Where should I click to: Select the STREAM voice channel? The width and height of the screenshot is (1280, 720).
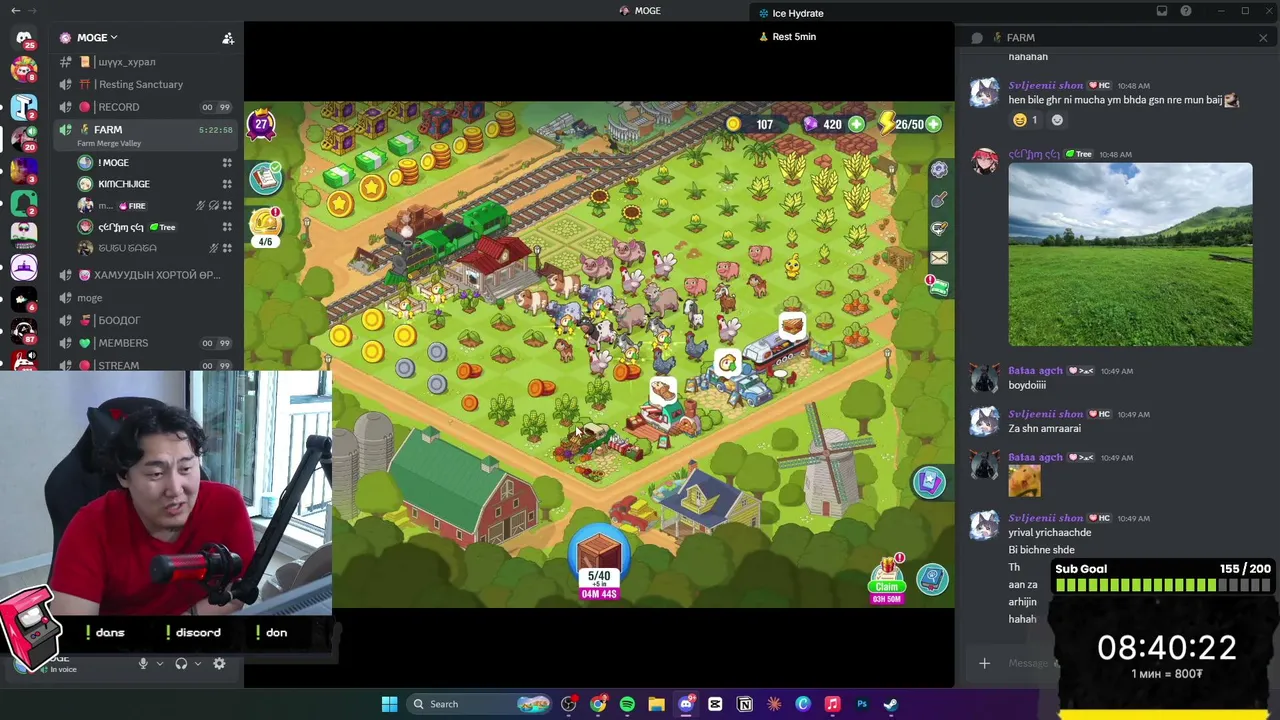click(x=146, y=365)
